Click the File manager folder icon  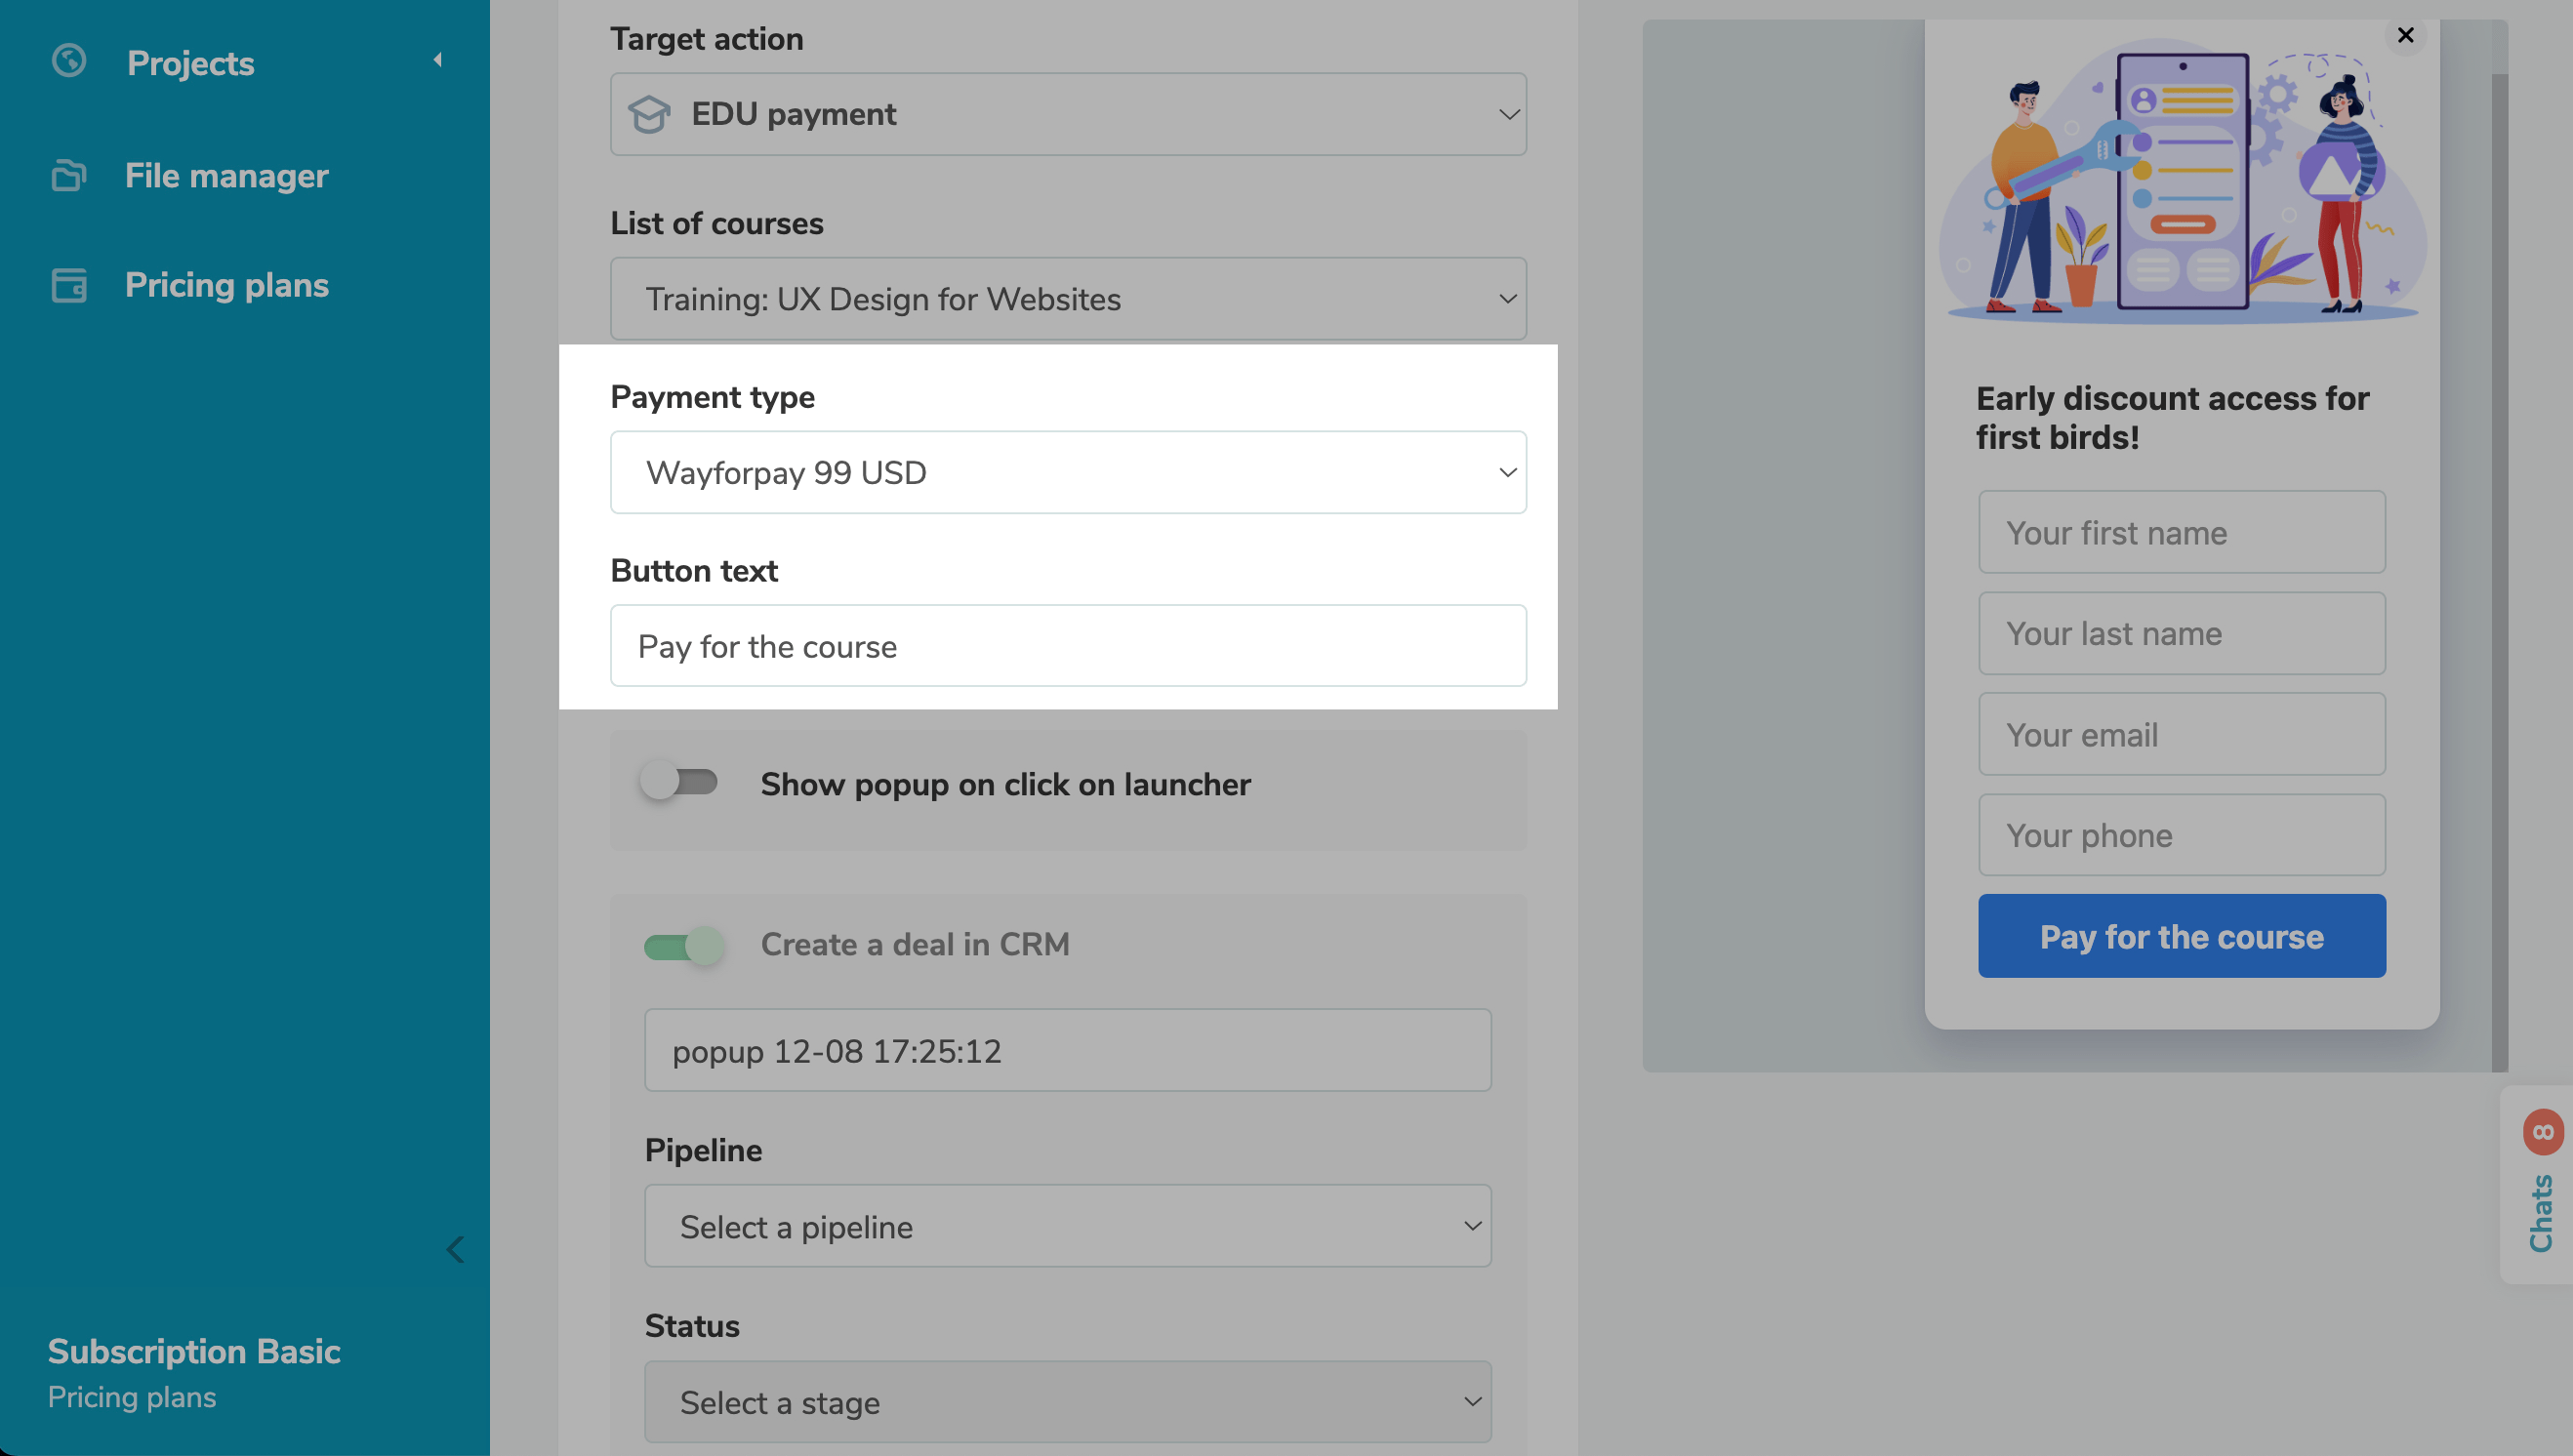pyautogui.click(x=69, y=176)
